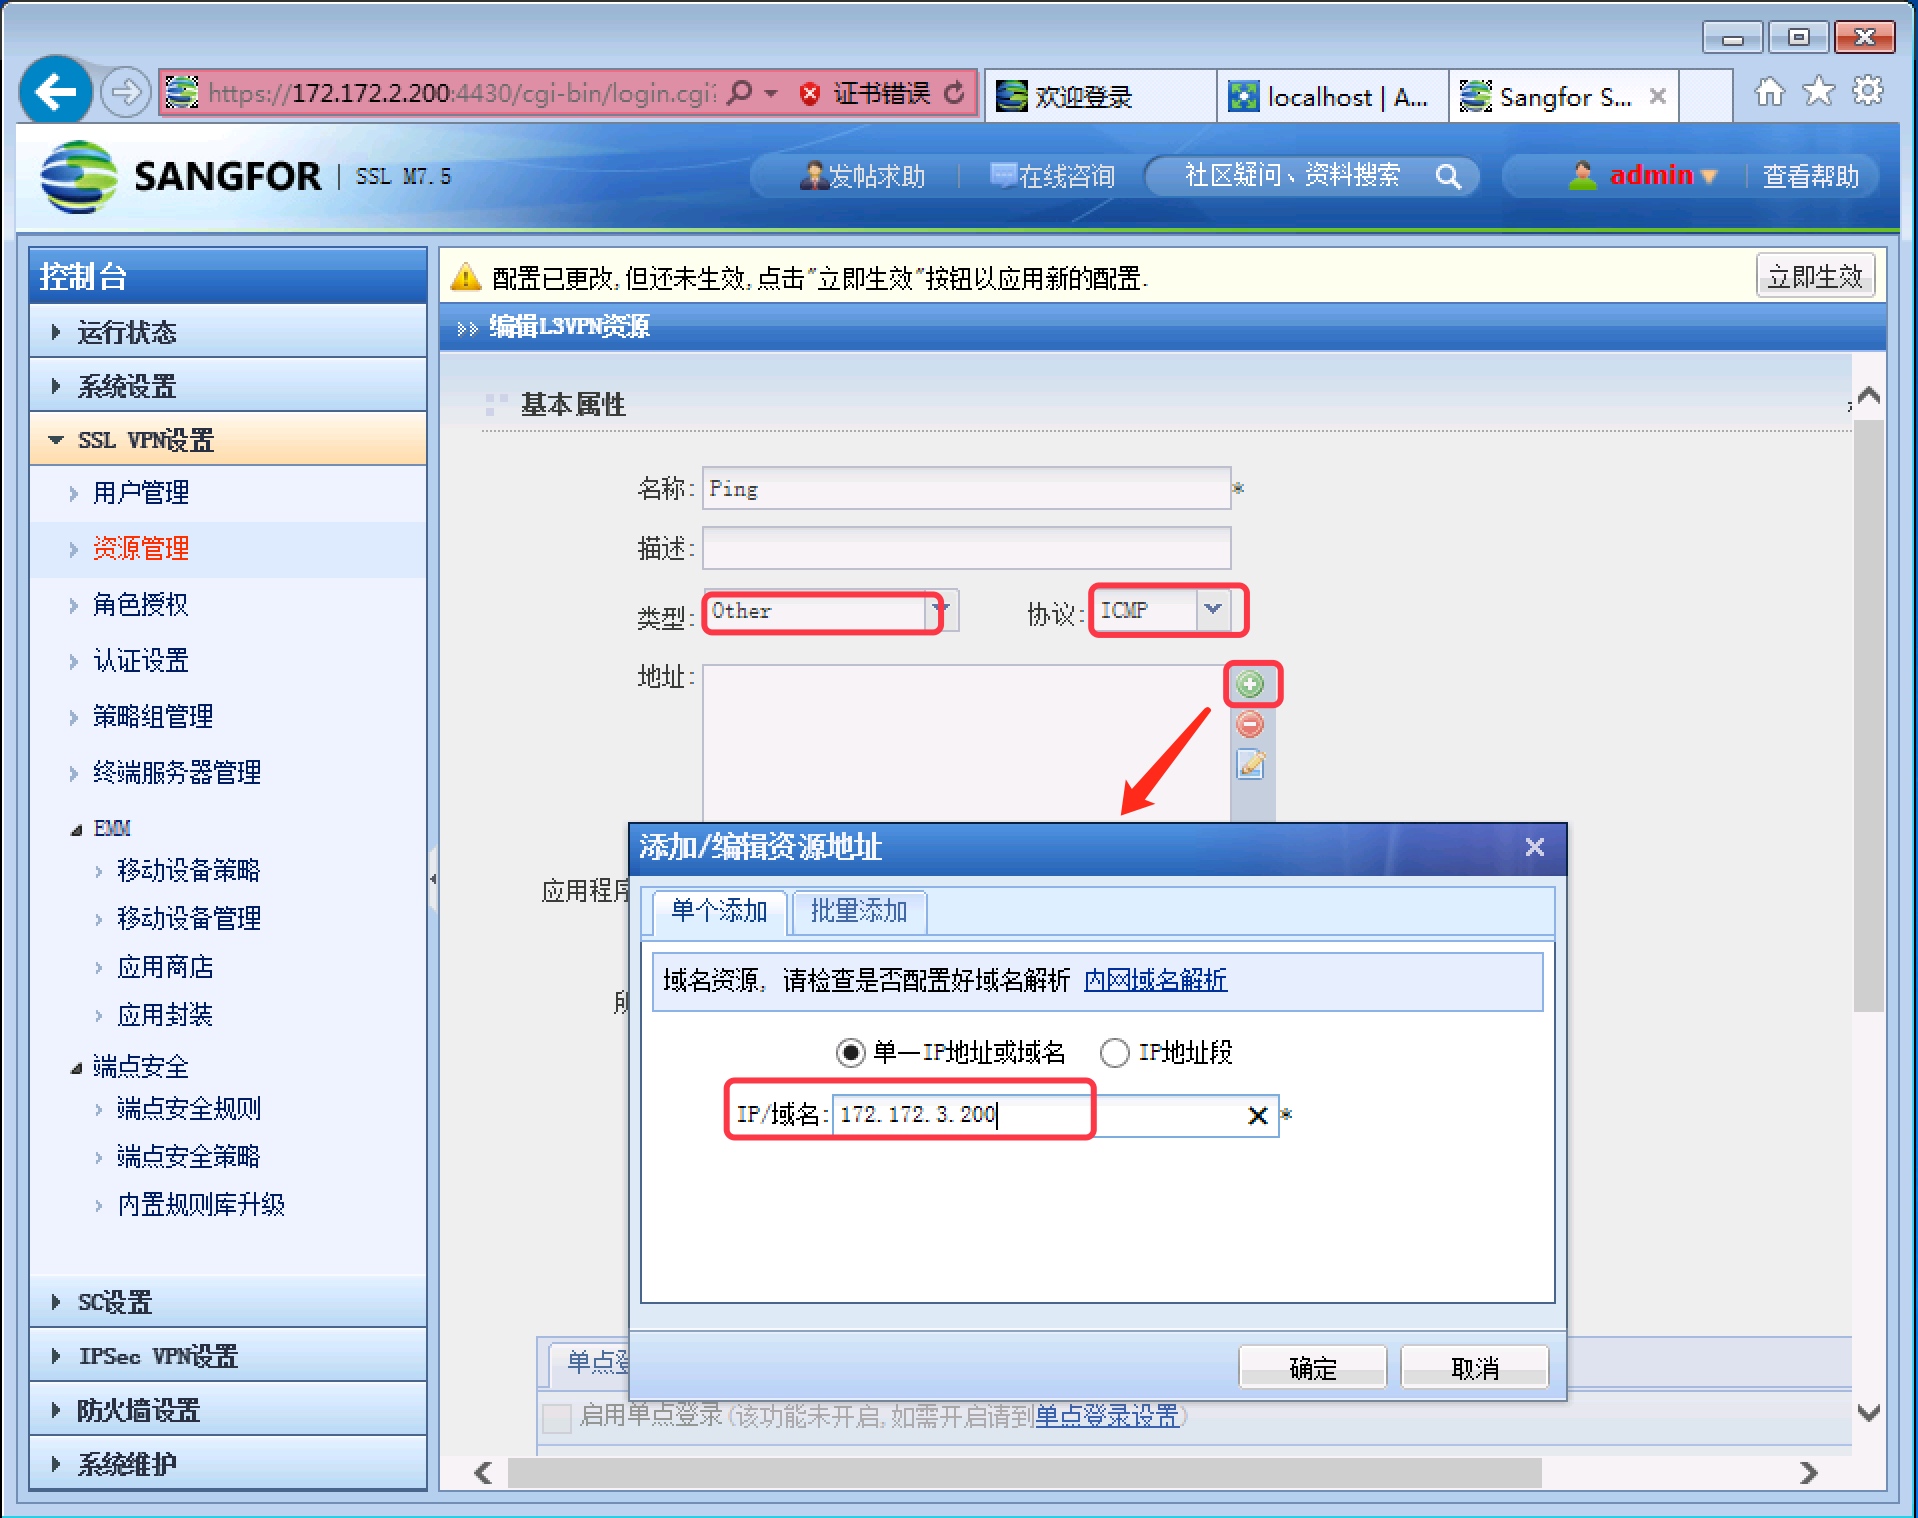This screenshot has height=1518, width=1918.
Task: Expand the 系统设置 section
Action: [x=228, y=385]
